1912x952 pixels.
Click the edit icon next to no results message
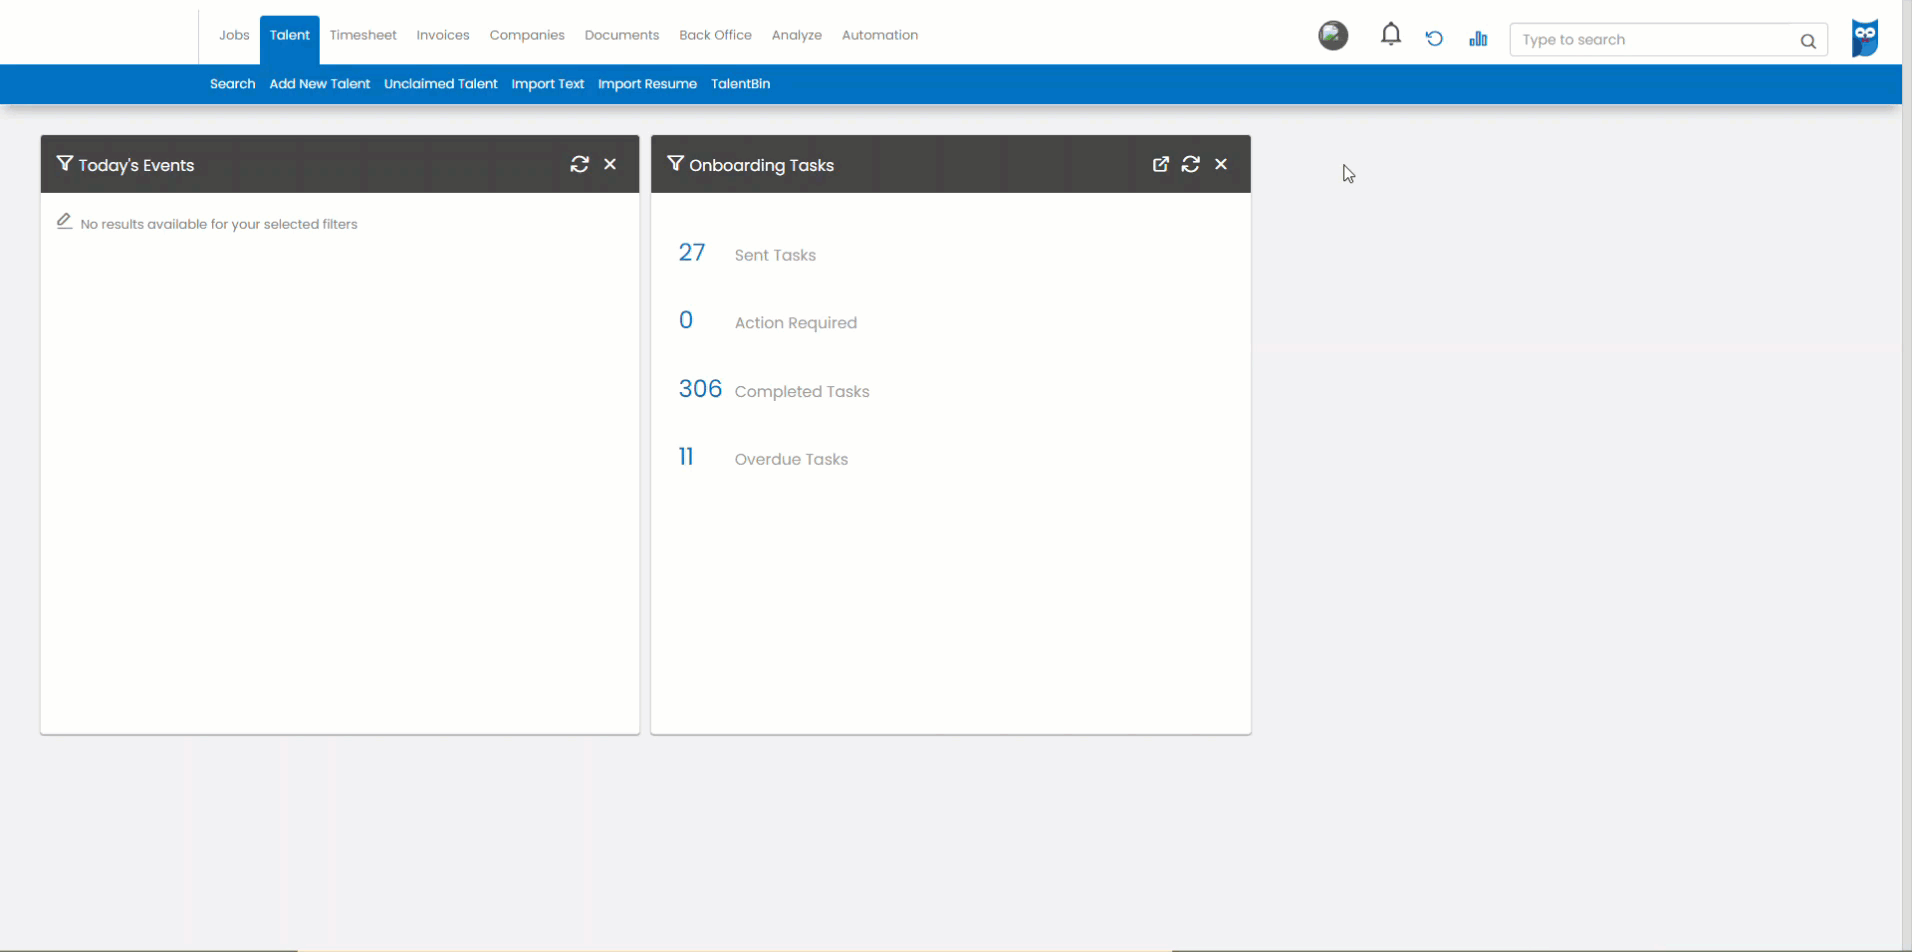[x=64, y=221]
